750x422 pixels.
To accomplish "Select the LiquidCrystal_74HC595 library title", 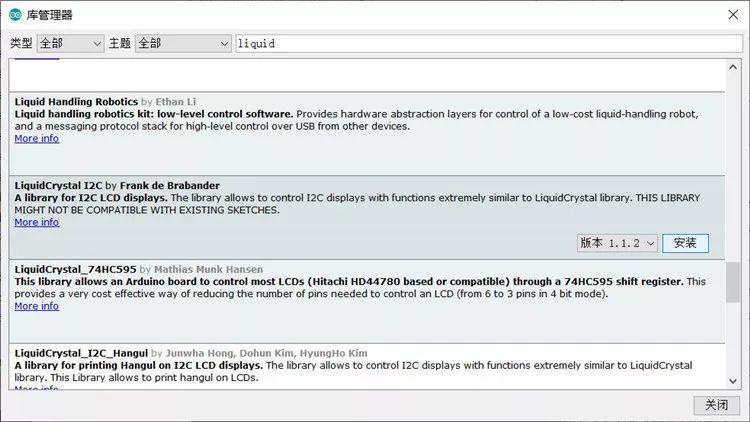I will point(75,269).
